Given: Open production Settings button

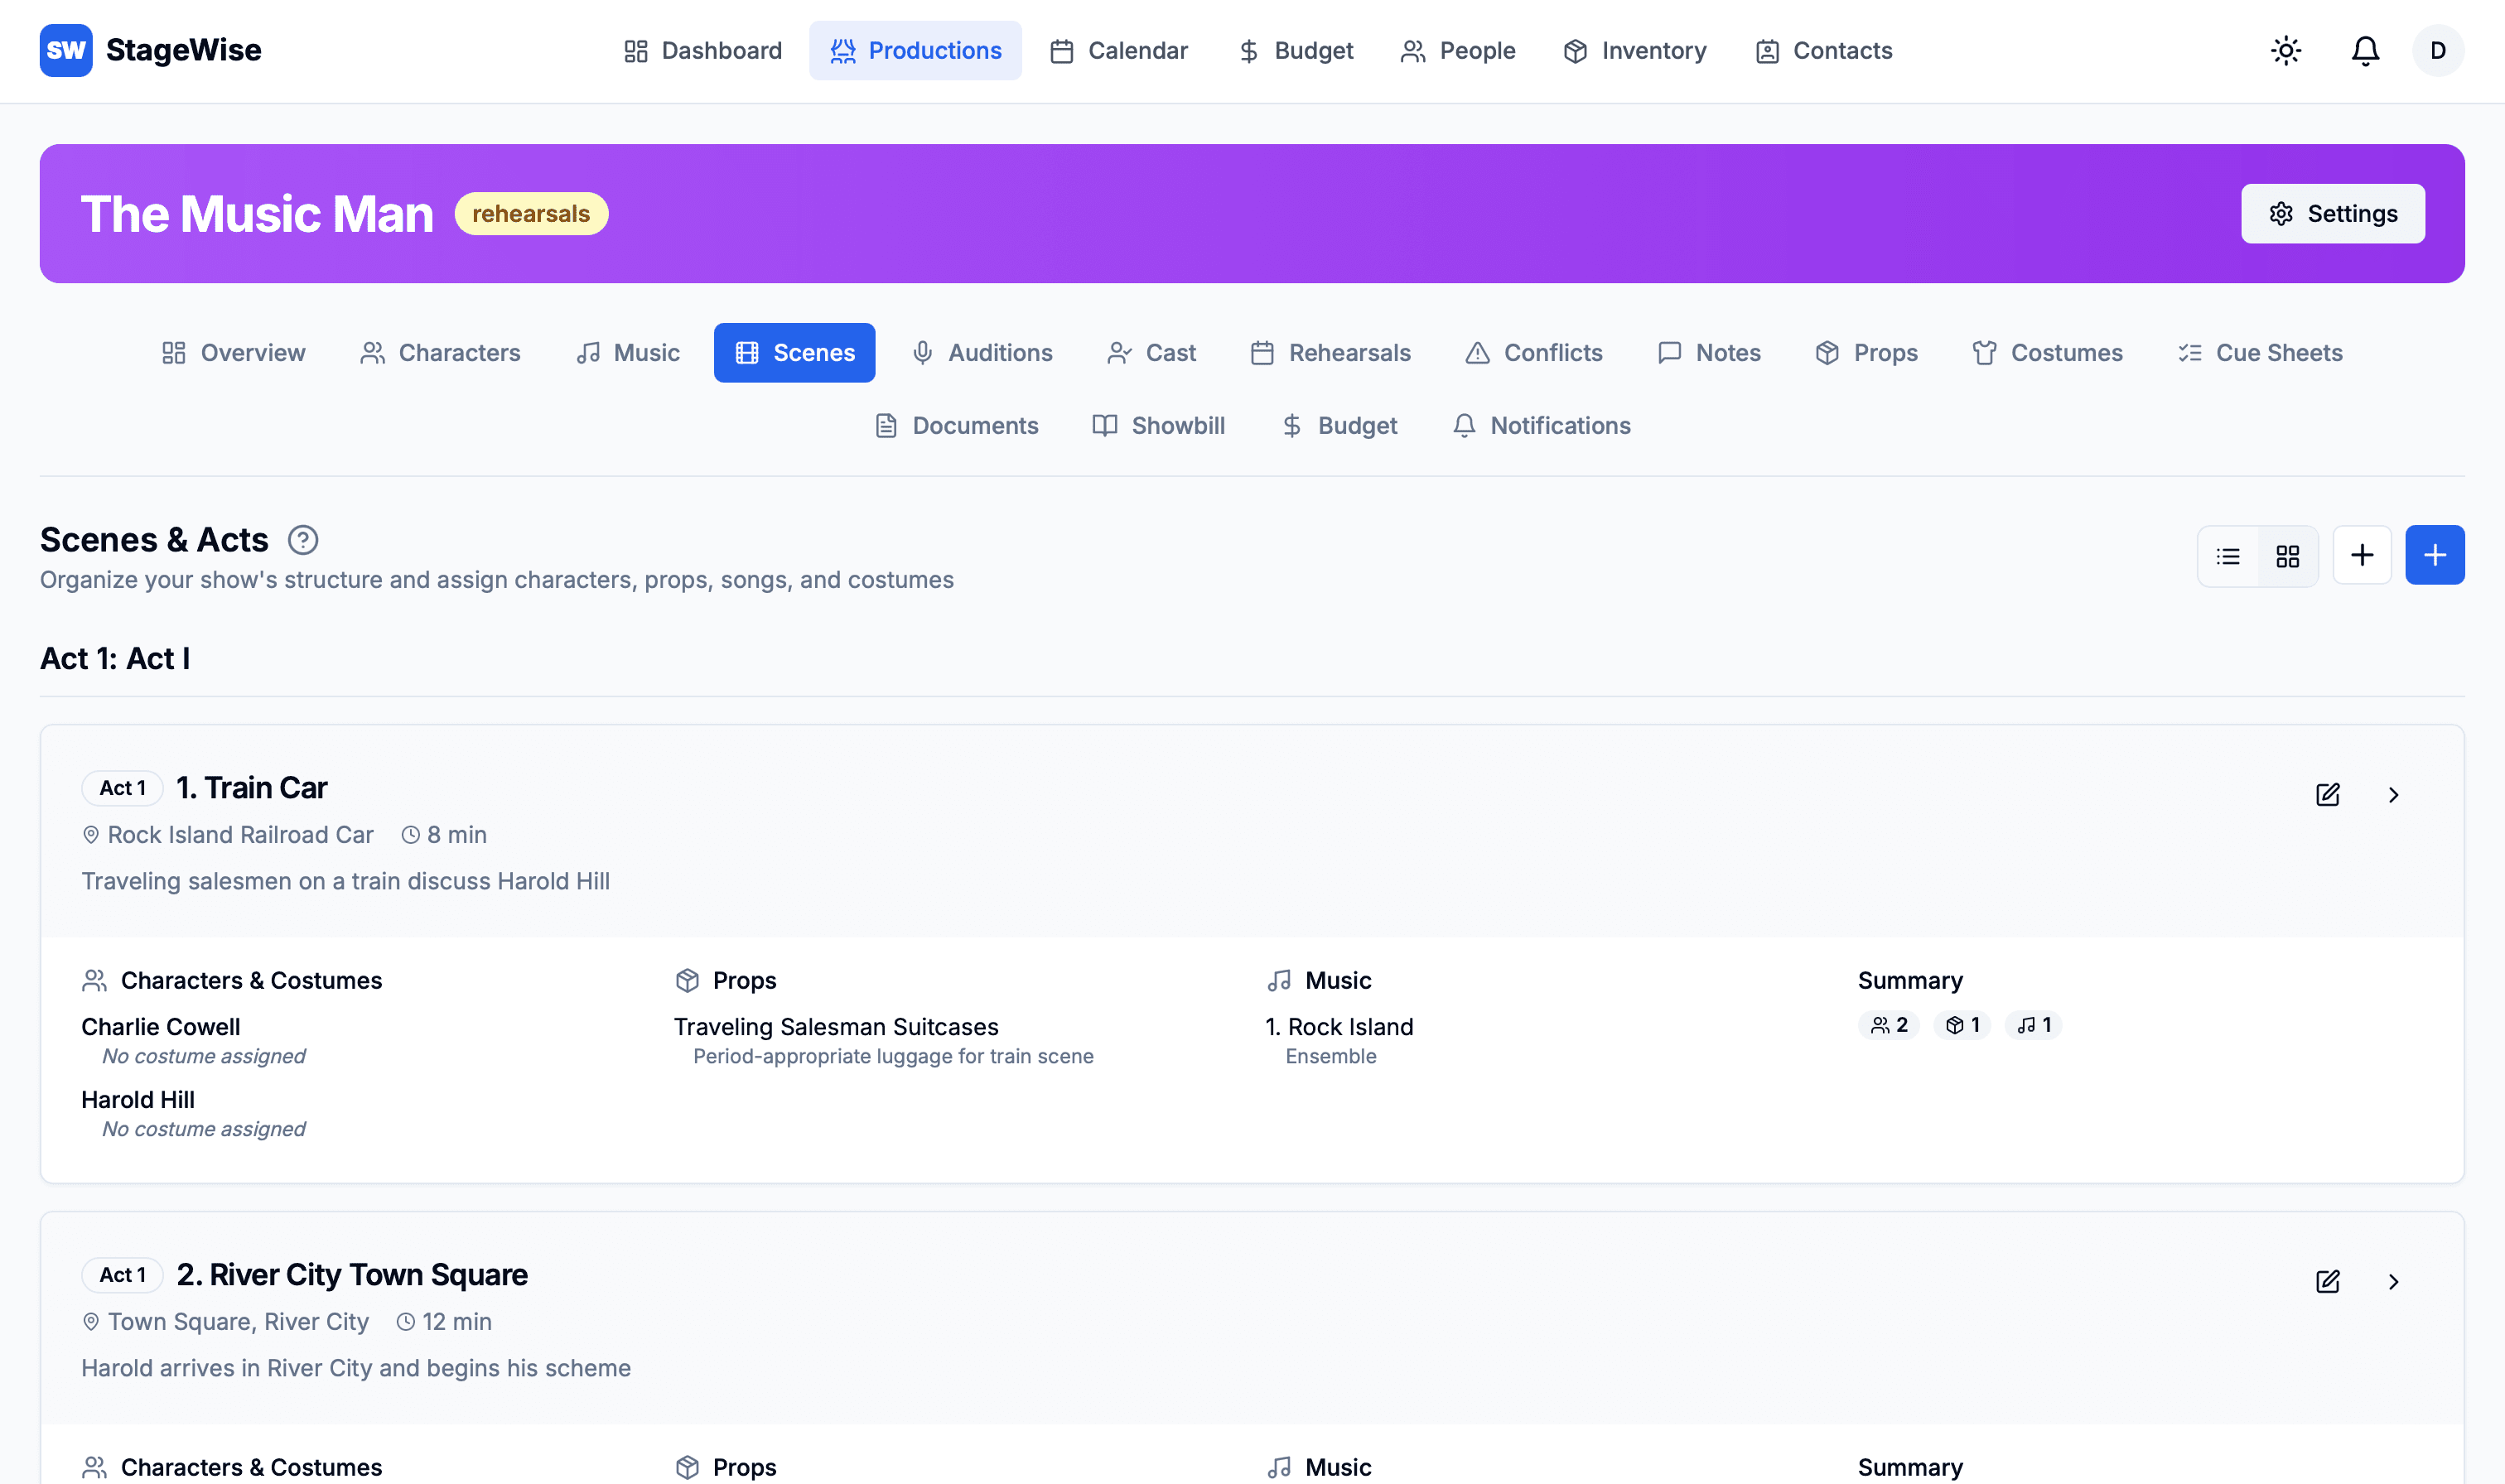Looking at the screenshot, I should 2332,214.
